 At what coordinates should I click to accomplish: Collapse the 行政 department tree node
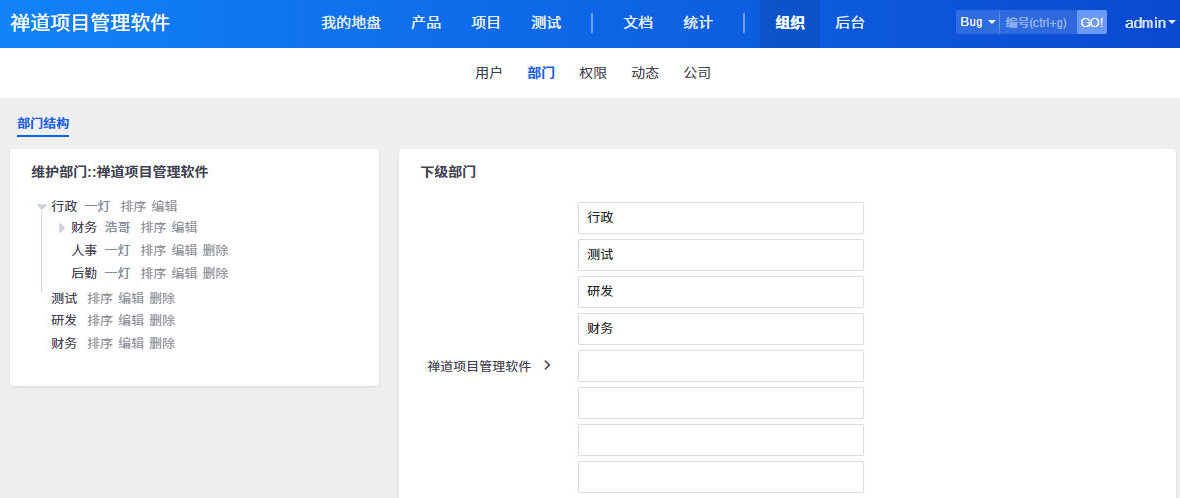[x=42, y=207]
